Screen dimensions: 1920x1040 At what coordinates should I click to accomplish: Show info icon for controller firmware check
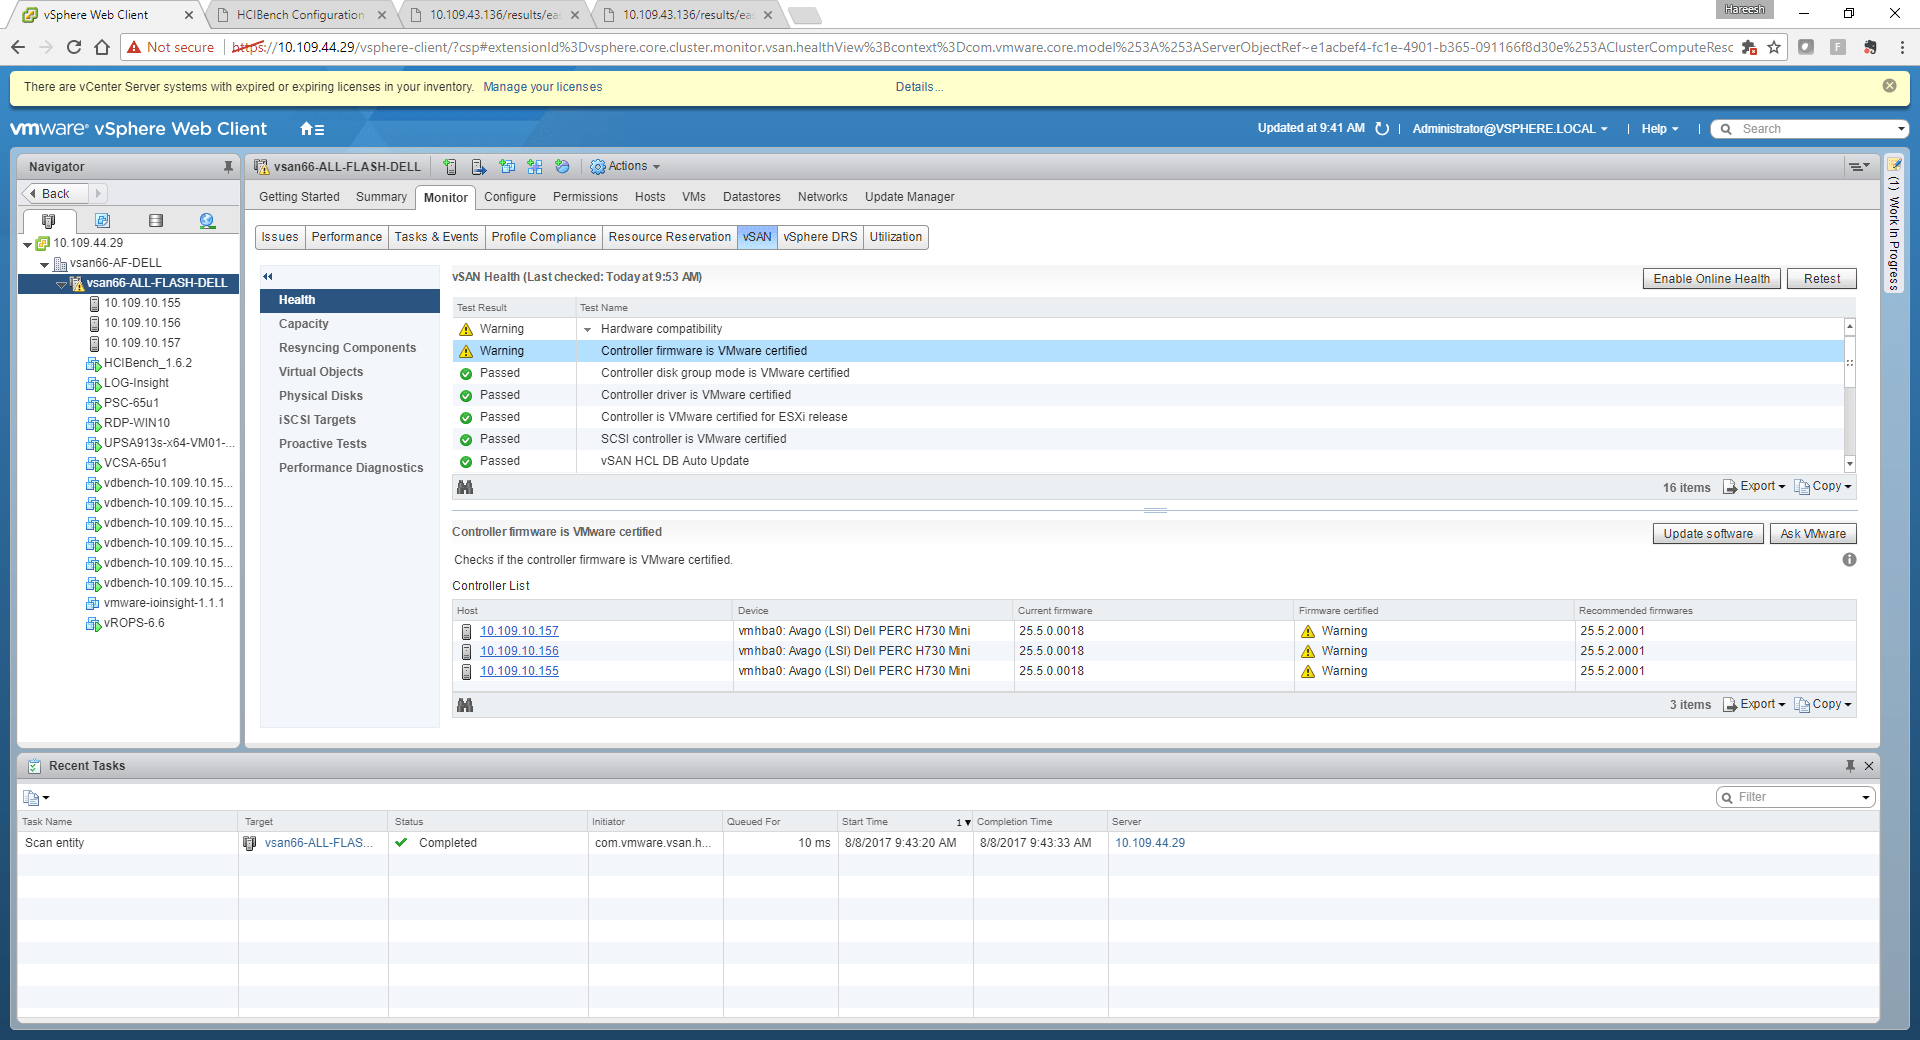[1849, 560]
